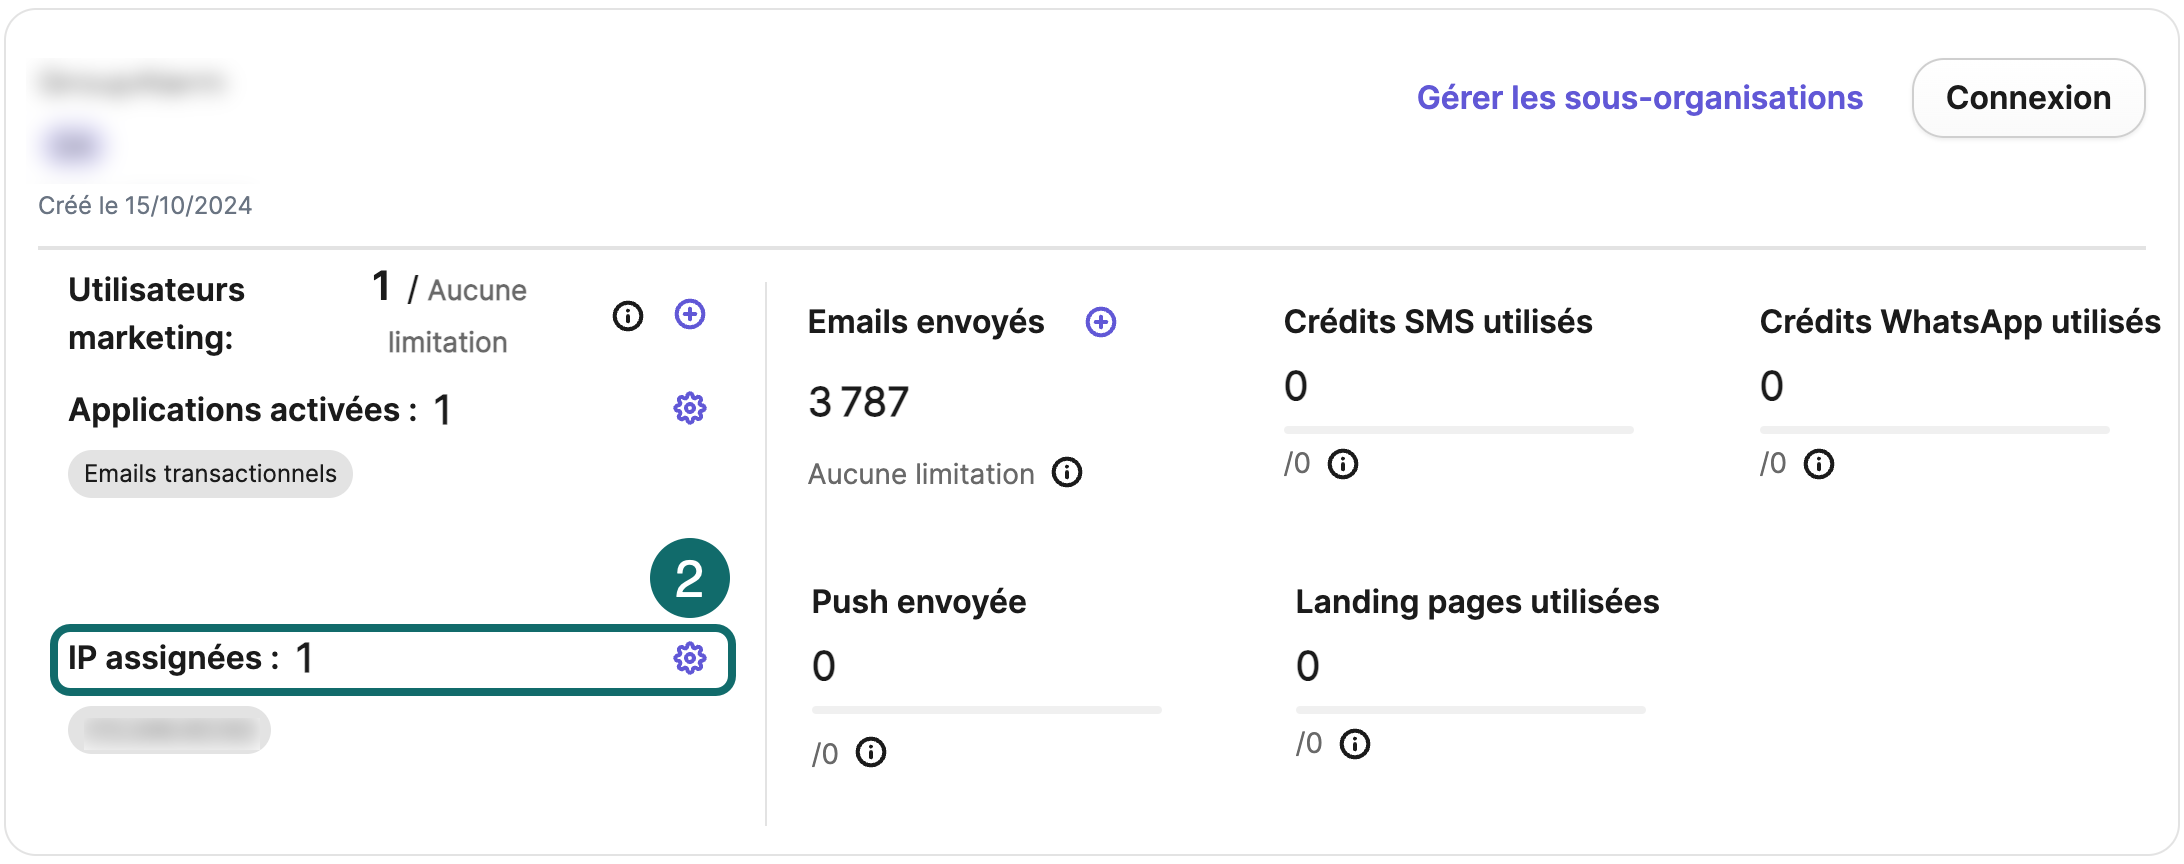The image size is (2184, 864).
Task: Add marketing users with plus icon
Action: click(x=690, y=314)
